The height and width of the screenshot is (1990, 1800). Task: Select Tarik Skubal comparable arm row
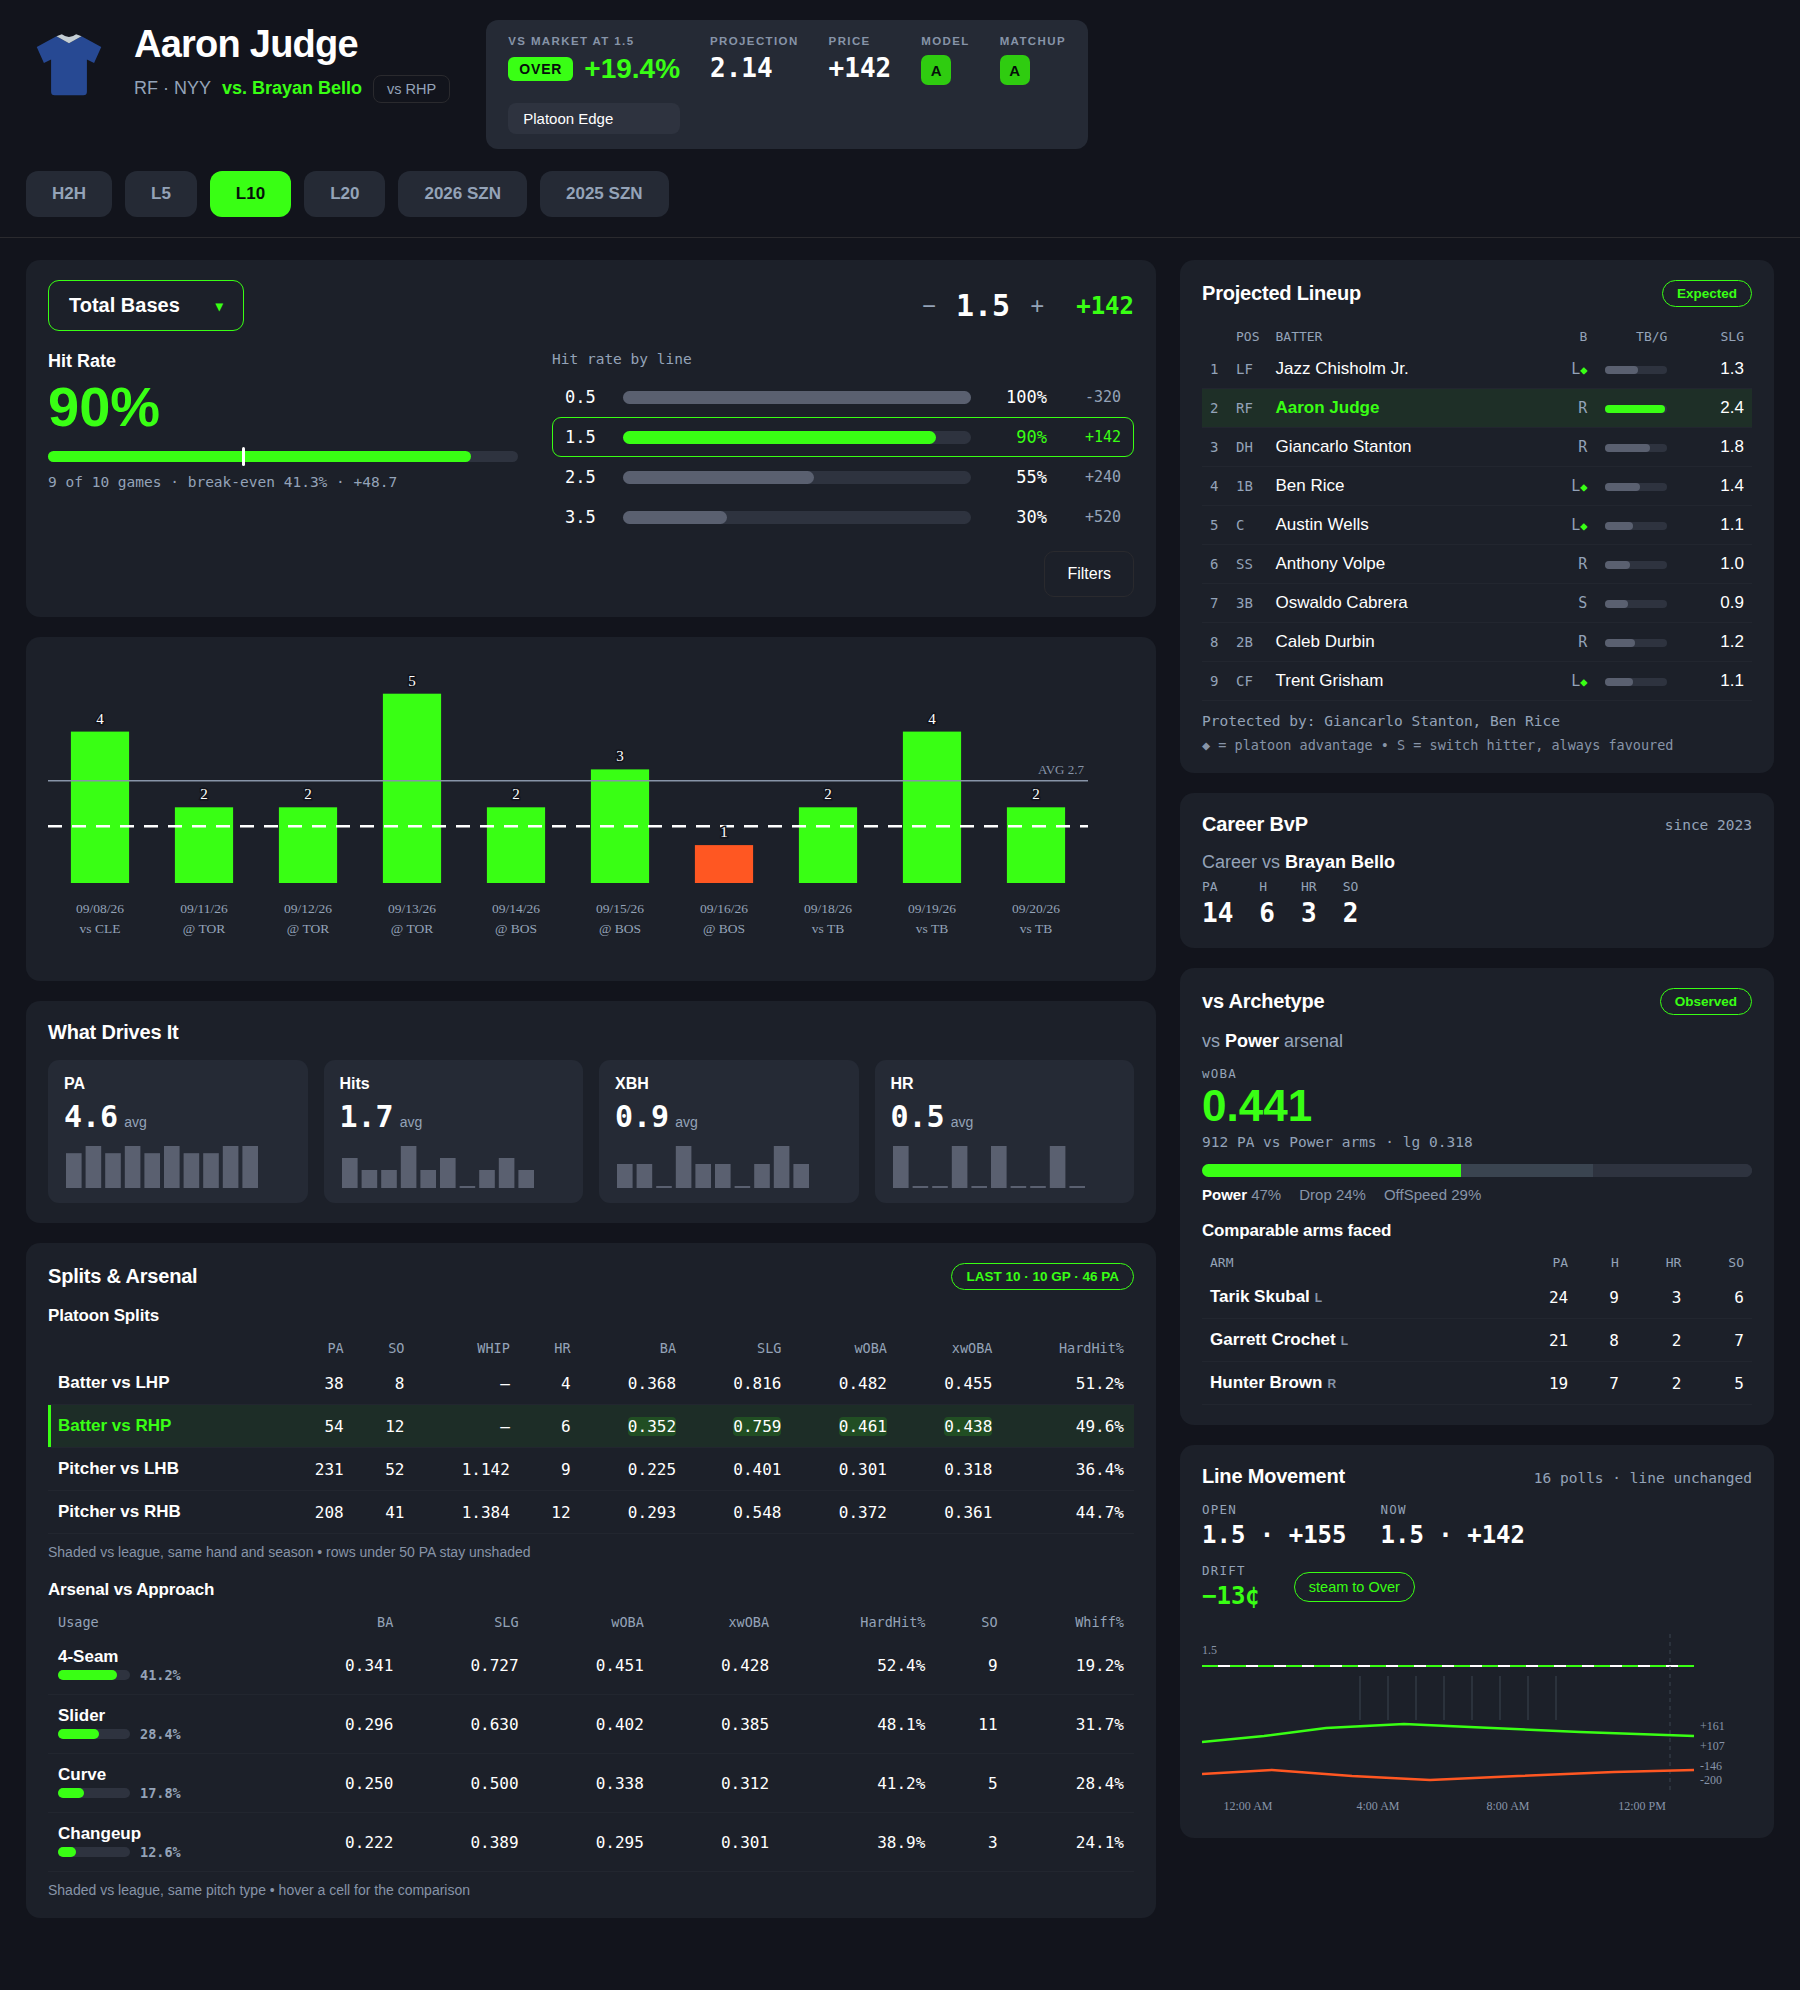click(1477, 1296)
